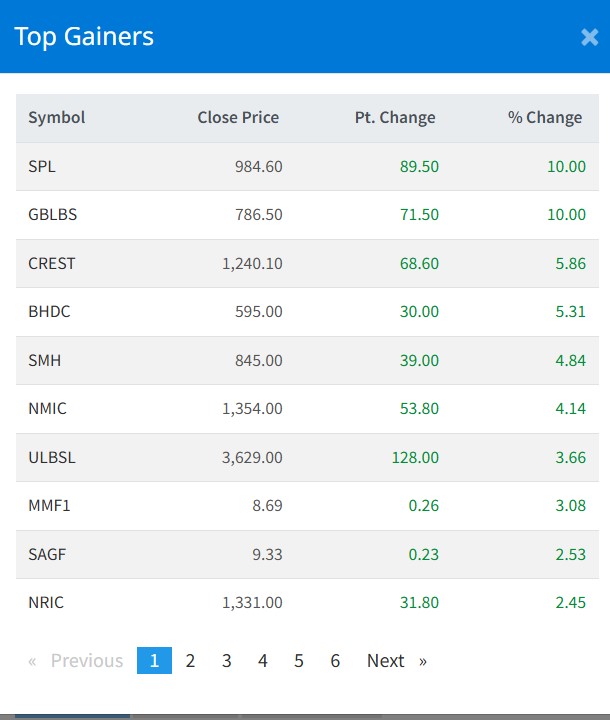This screenshot has height=720, width=610.
Task: Select the SPL symbol row
Action: pyautogui.click(x=42, y=167)
